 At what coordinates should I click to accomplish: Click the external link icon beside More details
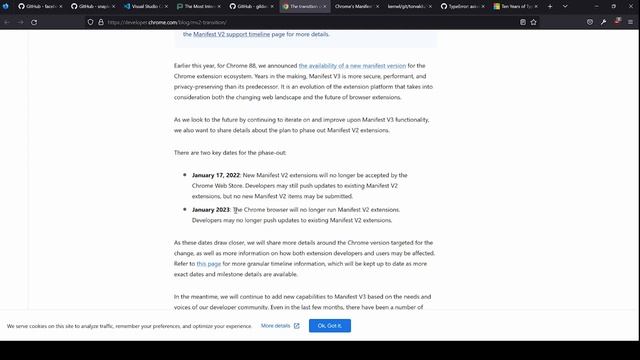(x=297, y=326)
